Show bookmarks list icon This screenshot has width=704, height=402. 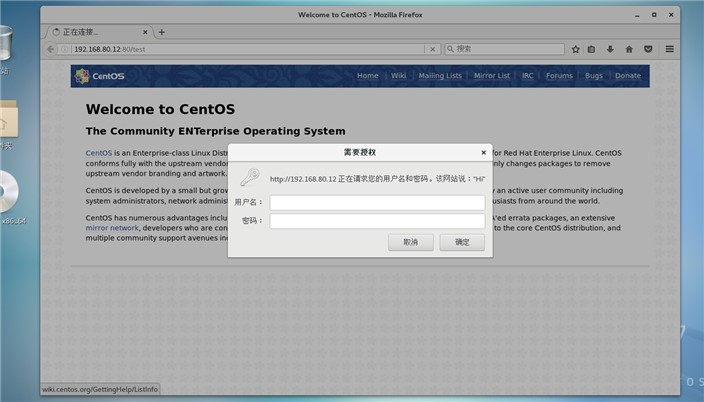pos(591,49)
